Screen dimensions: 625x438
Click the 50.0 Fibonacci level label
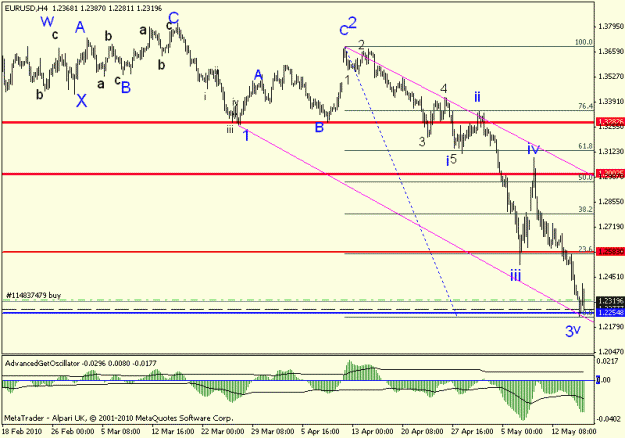(586, 177)
